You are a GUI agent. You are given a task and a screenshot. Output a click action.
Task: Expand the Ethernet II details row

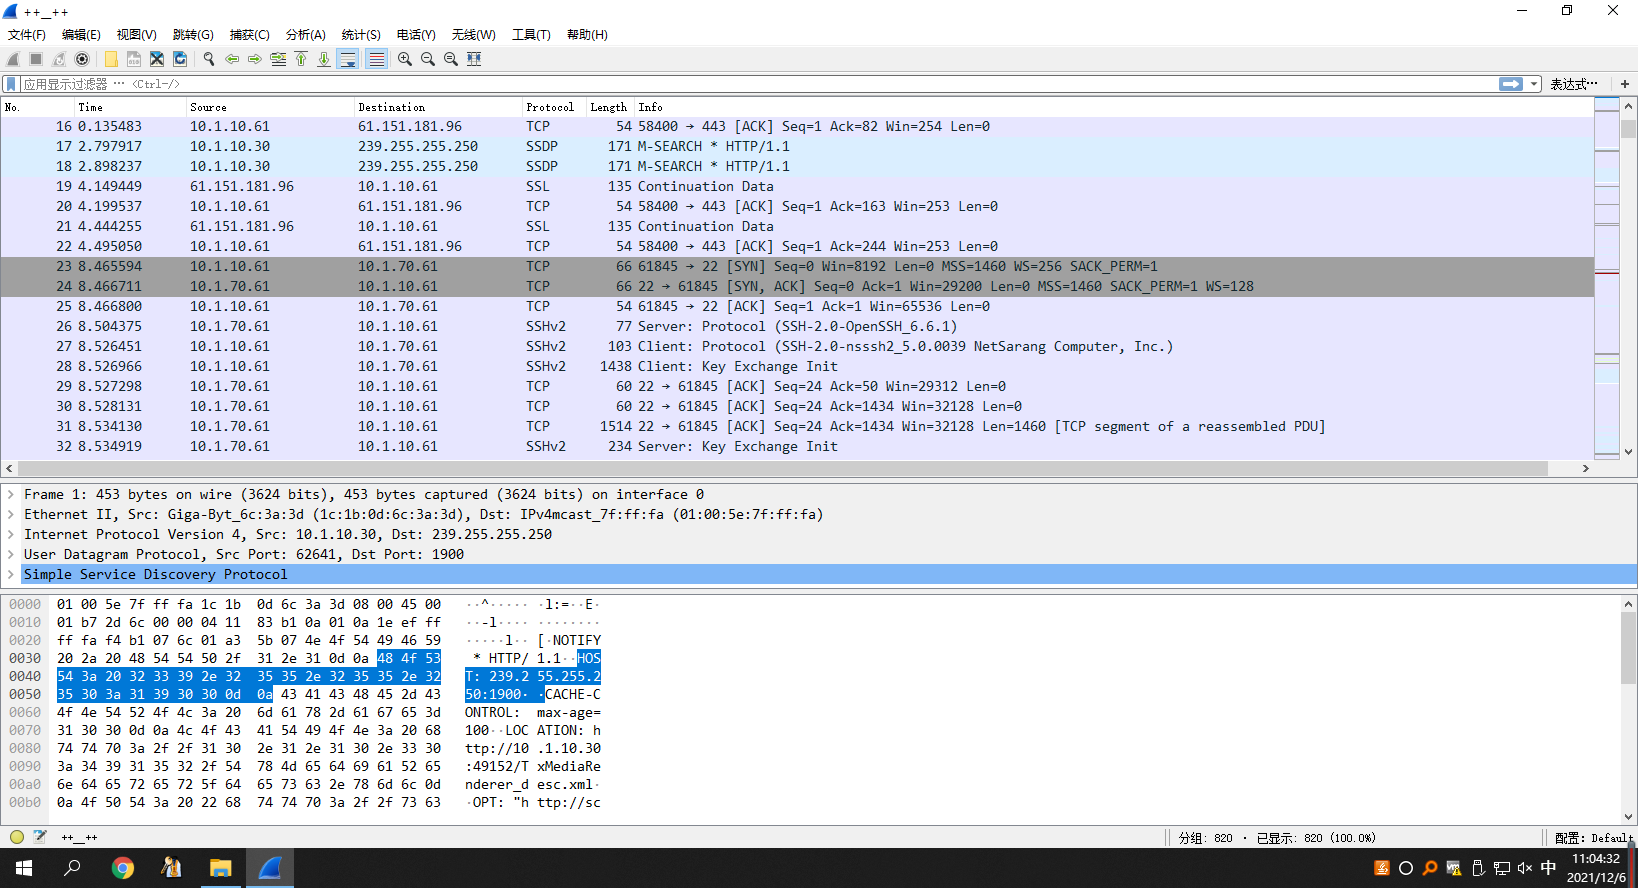(x=11, y=514)
